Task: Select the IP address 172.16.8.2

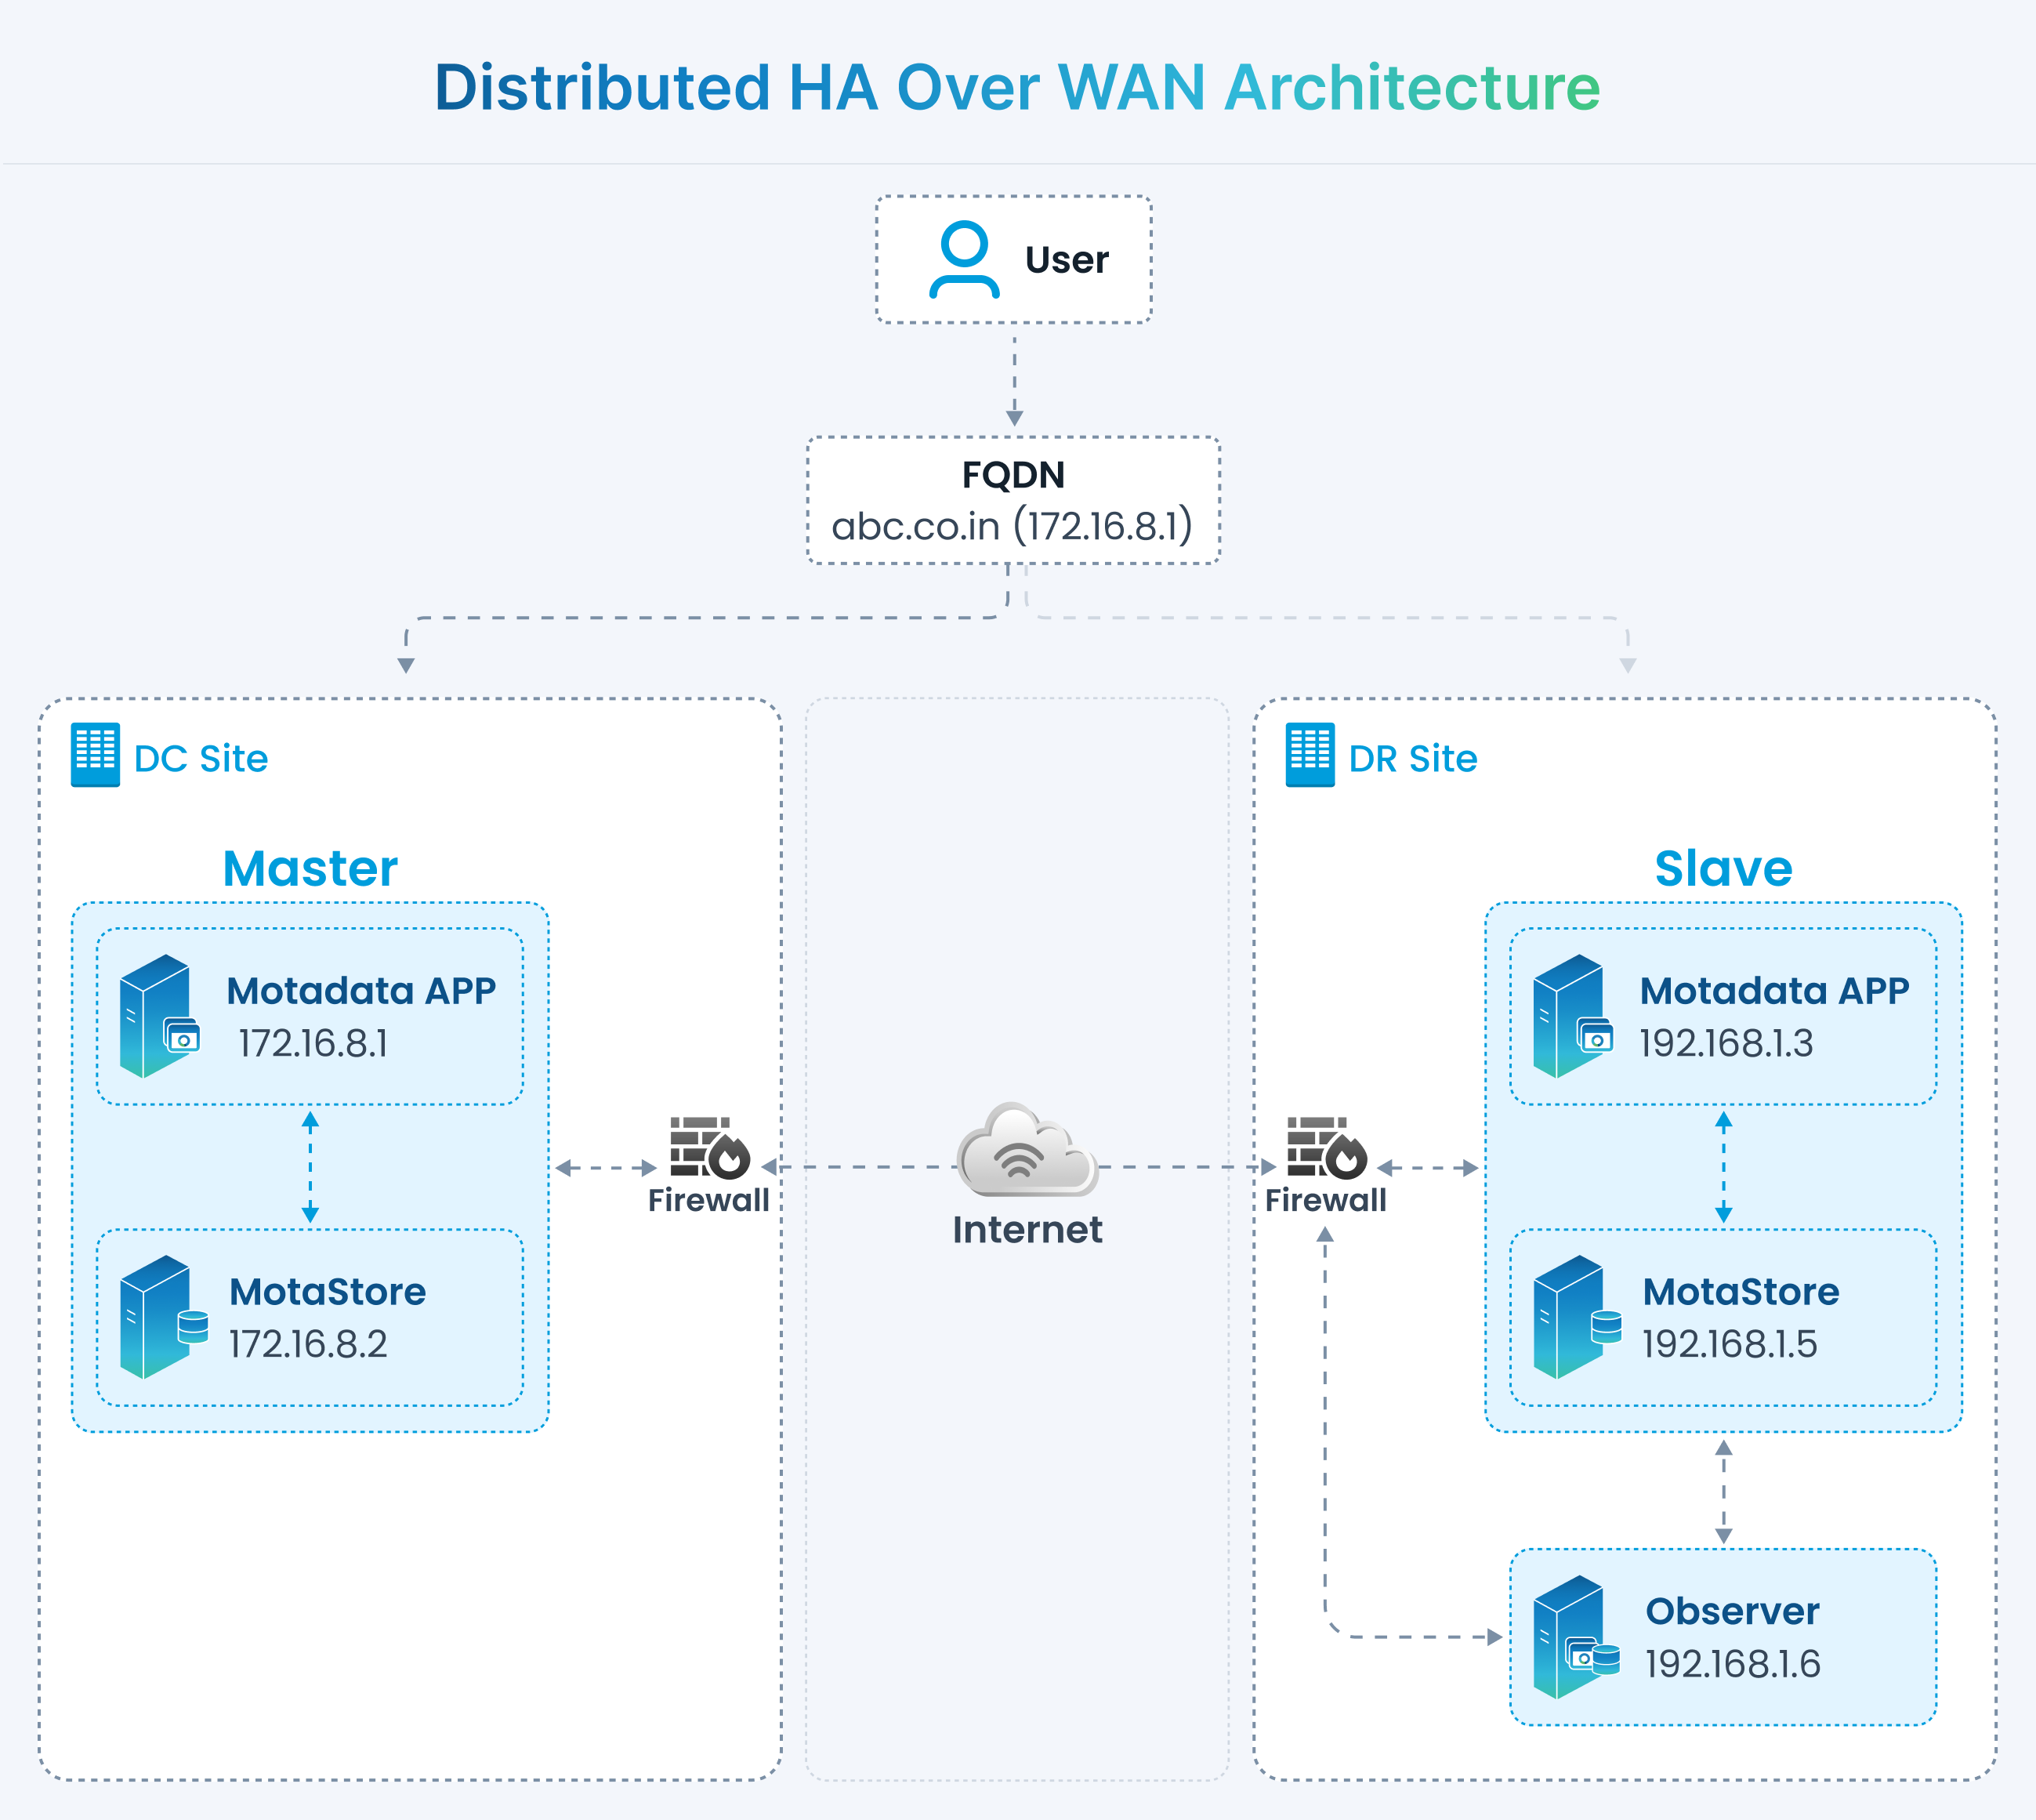Action: 308,1344
